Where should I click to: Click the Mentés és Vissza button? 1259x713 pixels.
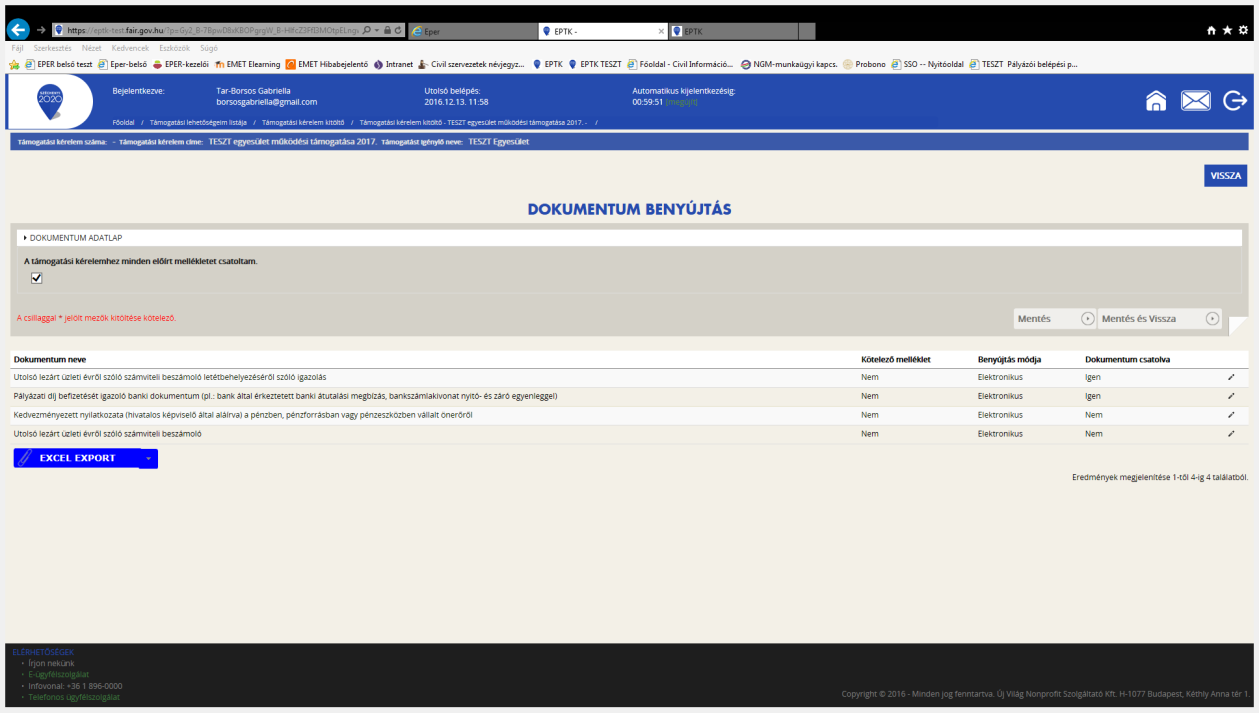[1160, 319]
